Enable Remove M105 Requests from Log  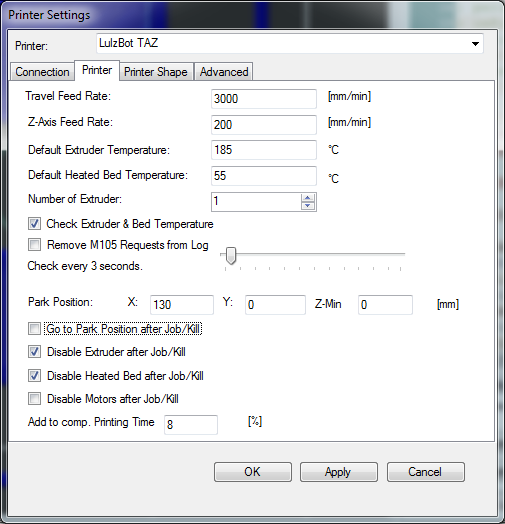coord(34,244)
